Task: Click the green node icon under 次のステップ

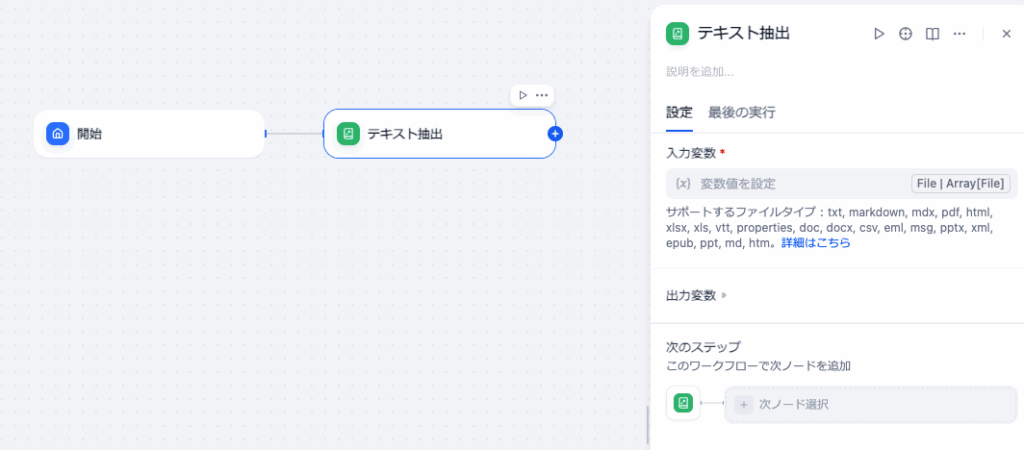Action: tap(683, 403)
